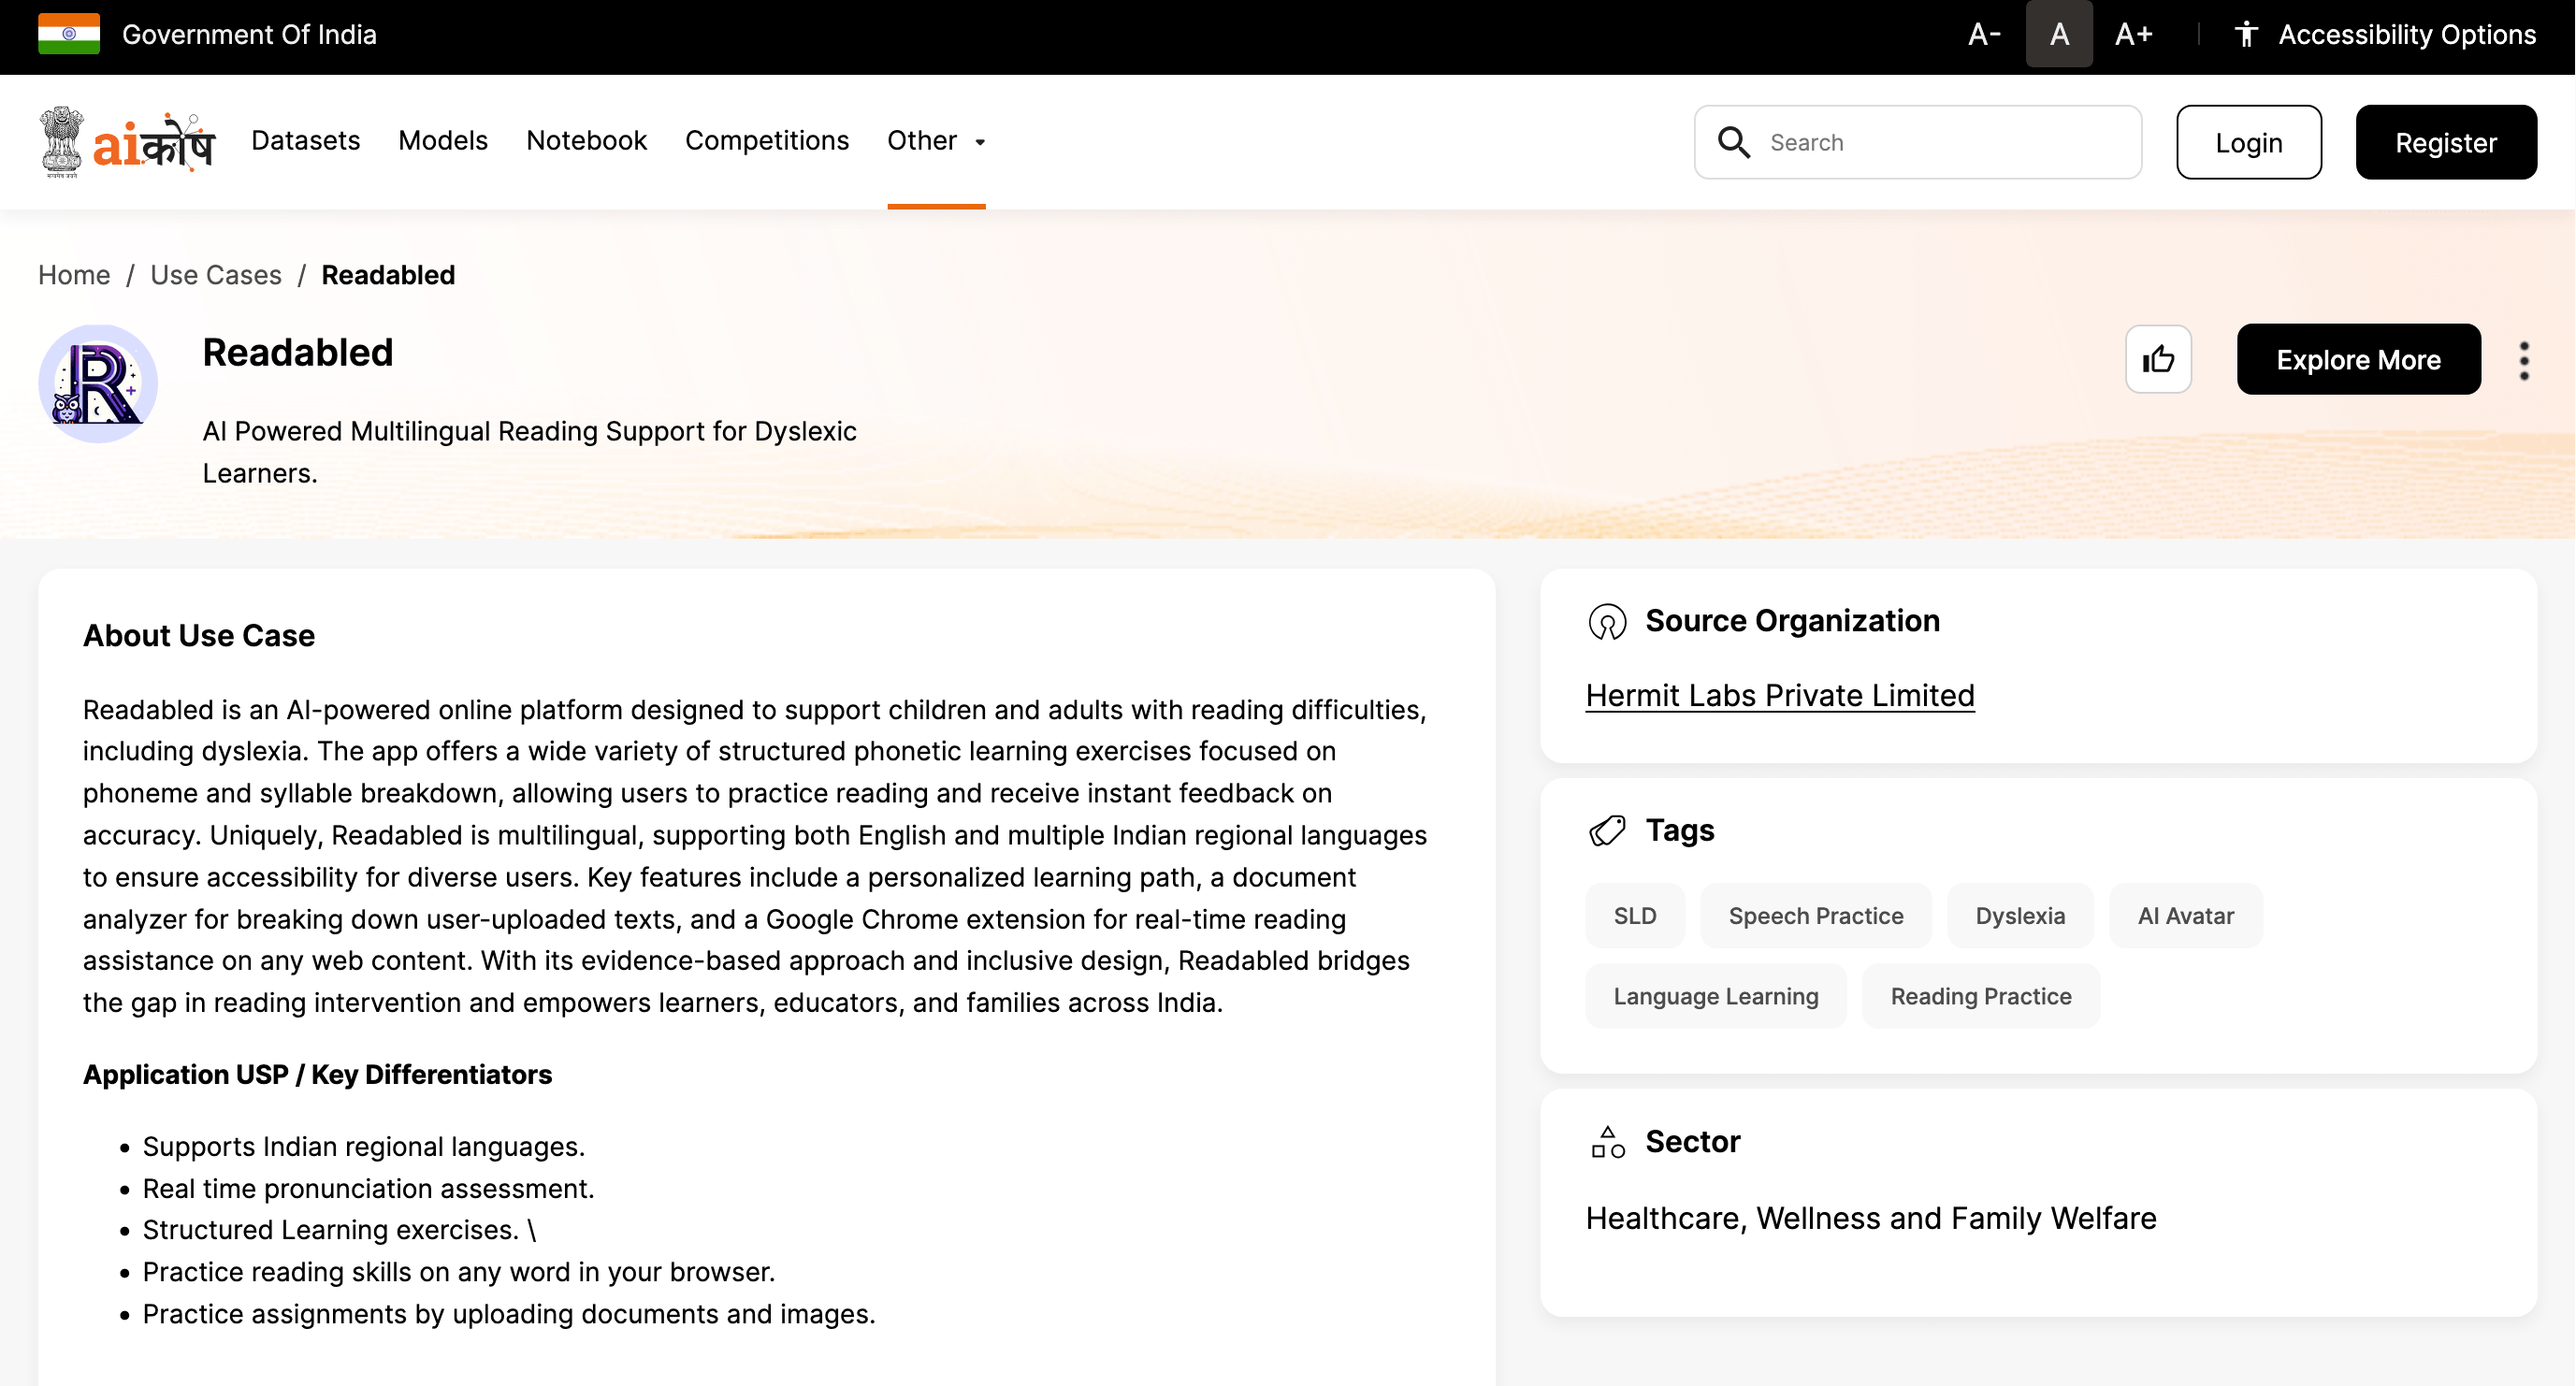Select the Reading Practice tag
2576x1386 pixels.
pyautogui.click(x=1981, y=996)
